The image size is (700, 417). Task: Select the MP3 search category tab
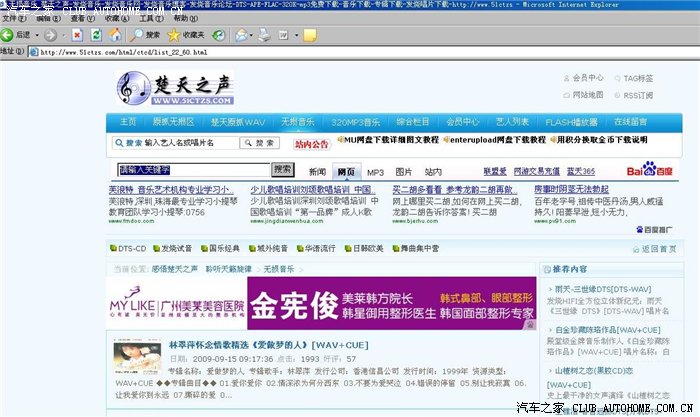click(x=374, y=172)
